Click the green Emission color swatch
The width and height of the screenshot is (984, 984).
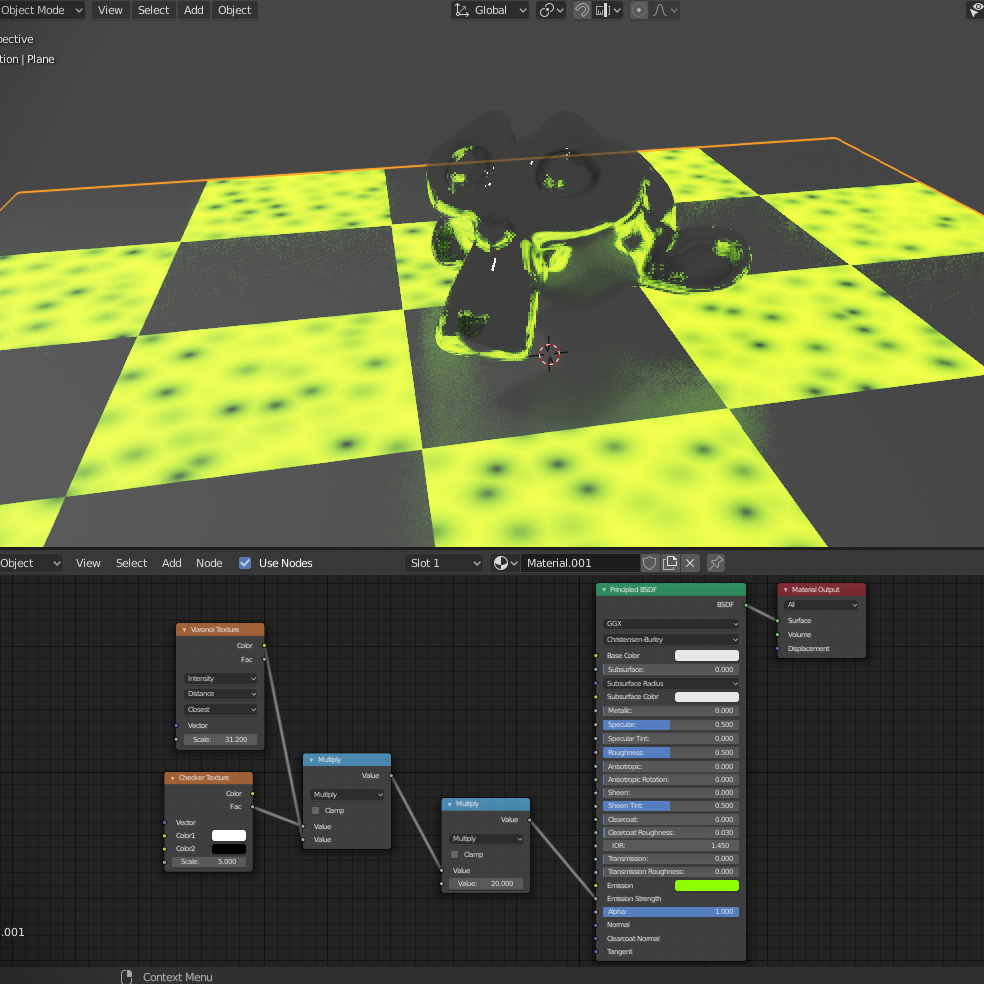(x=707, y=885)
